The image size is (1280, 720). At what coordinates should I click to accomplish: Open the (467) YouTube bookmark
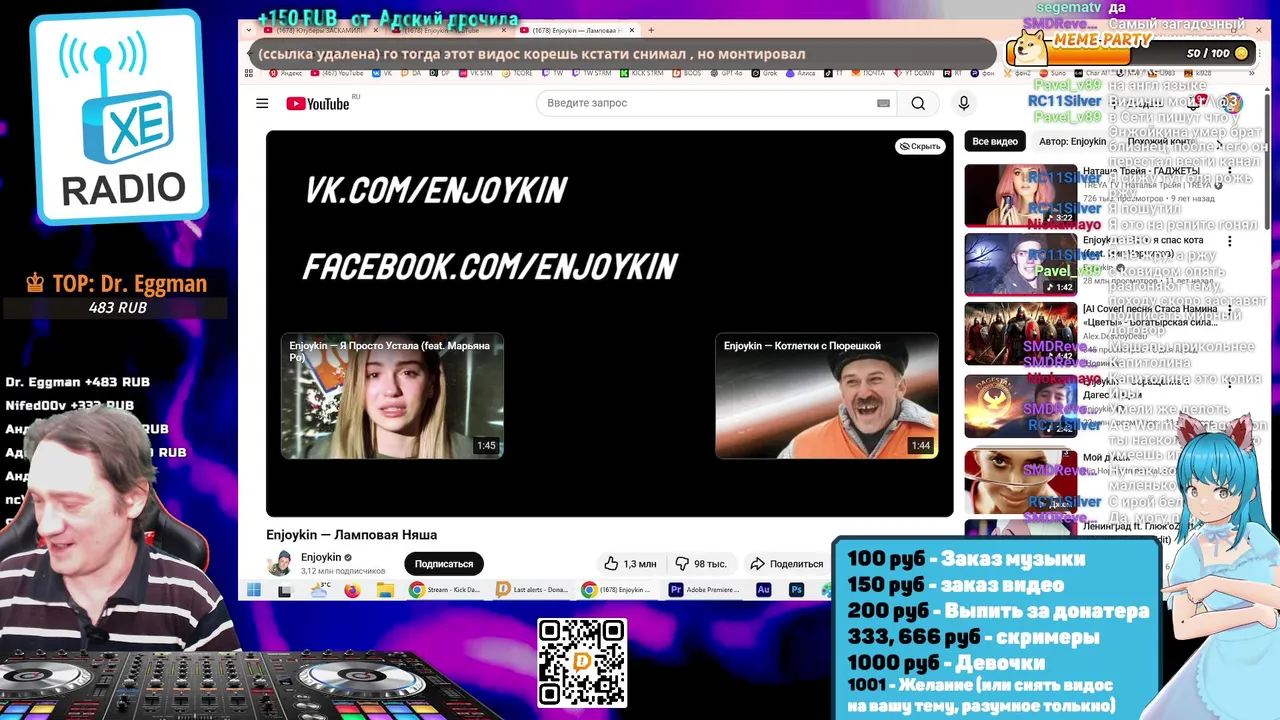pos(336,73)
